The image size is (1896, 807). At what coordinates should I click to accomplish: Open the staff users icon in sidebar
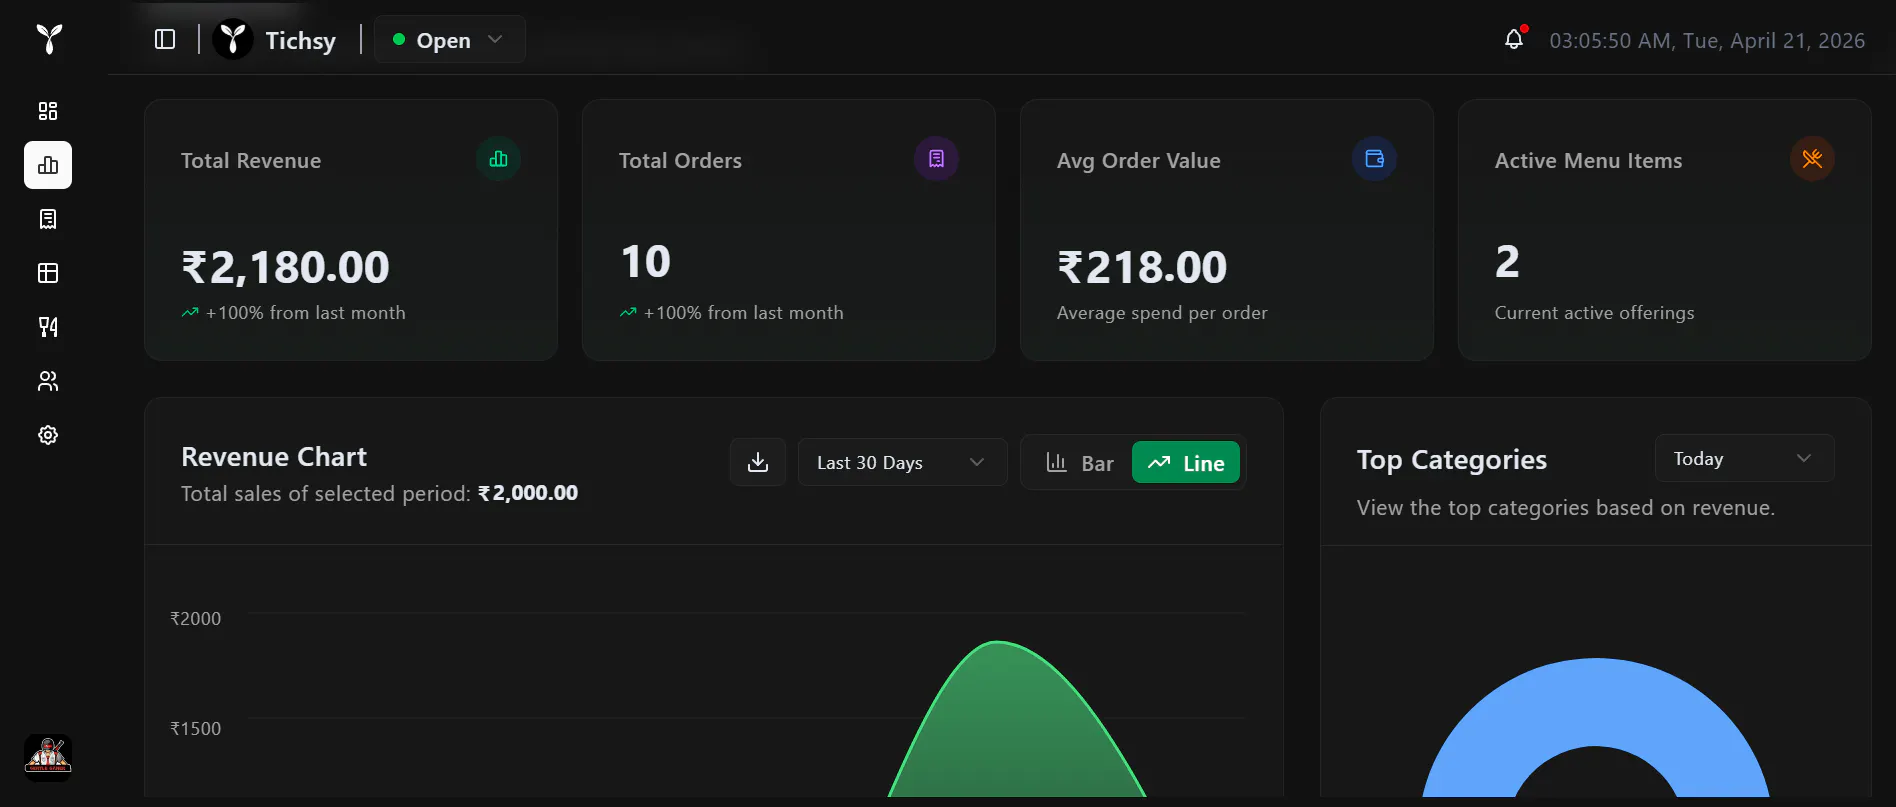(x=48, y=381)
